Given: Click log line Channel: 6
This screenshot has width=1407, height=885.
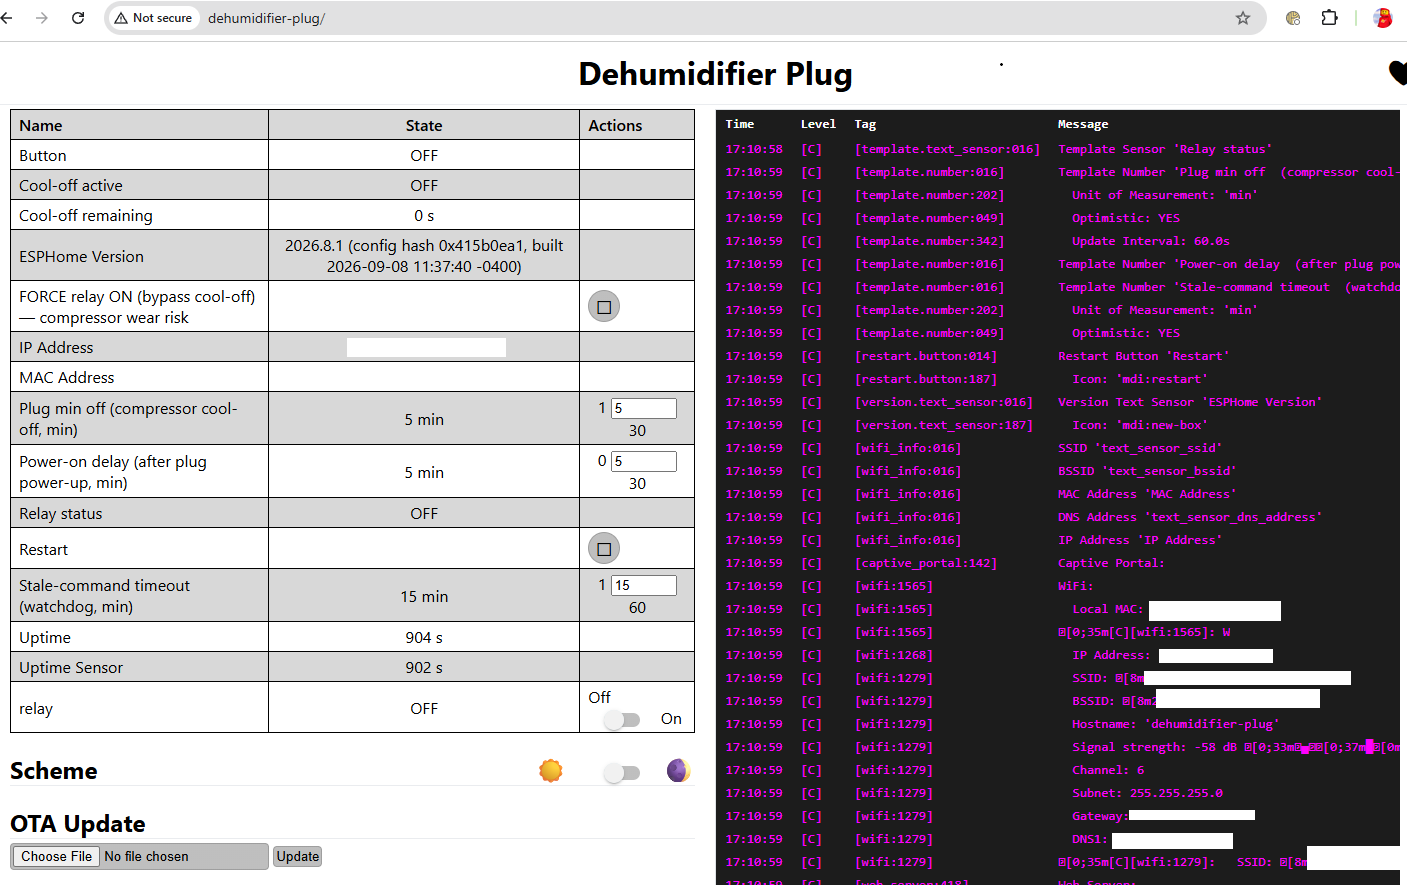Looking at the screenshot, I should 1108,770.
